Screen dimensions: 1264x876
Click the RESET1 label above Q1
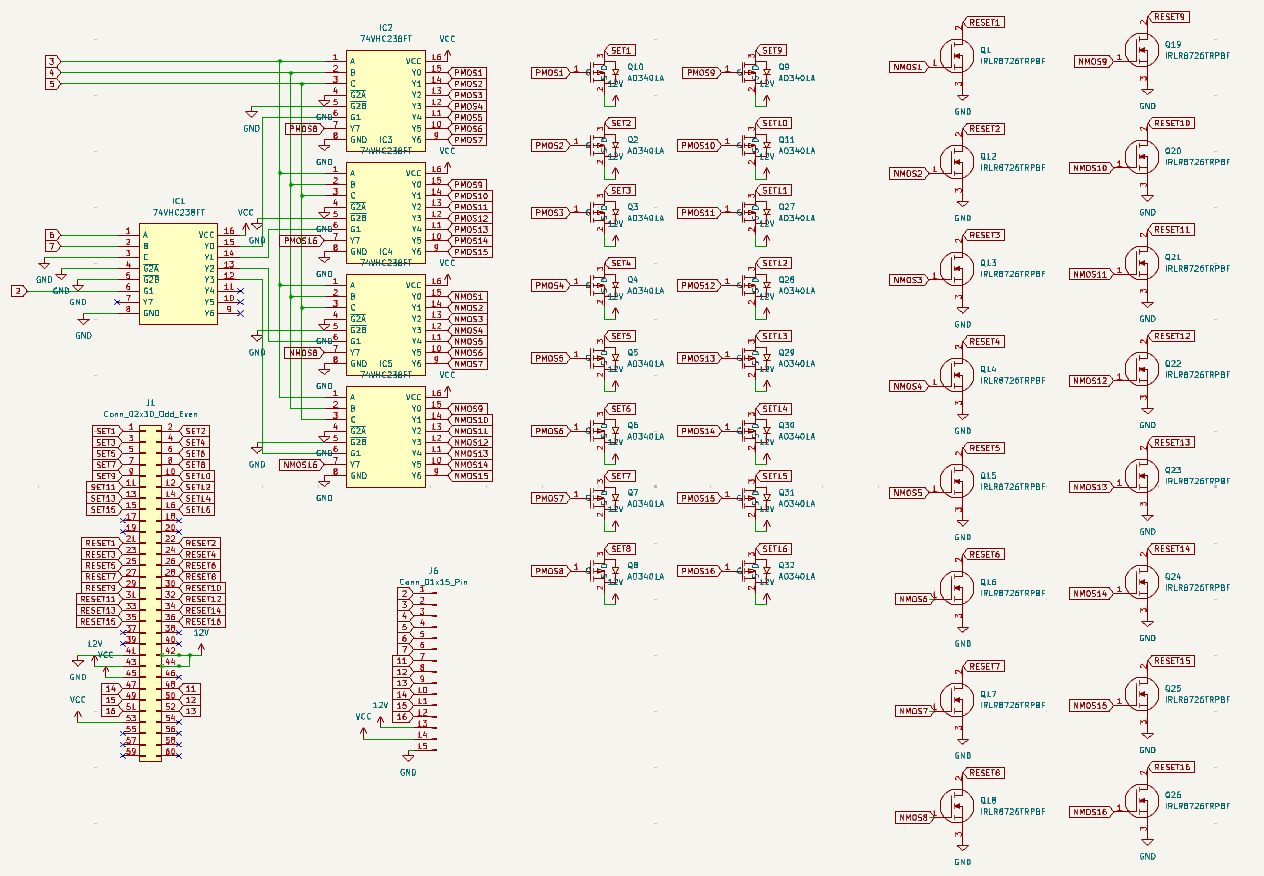(985, 22)
